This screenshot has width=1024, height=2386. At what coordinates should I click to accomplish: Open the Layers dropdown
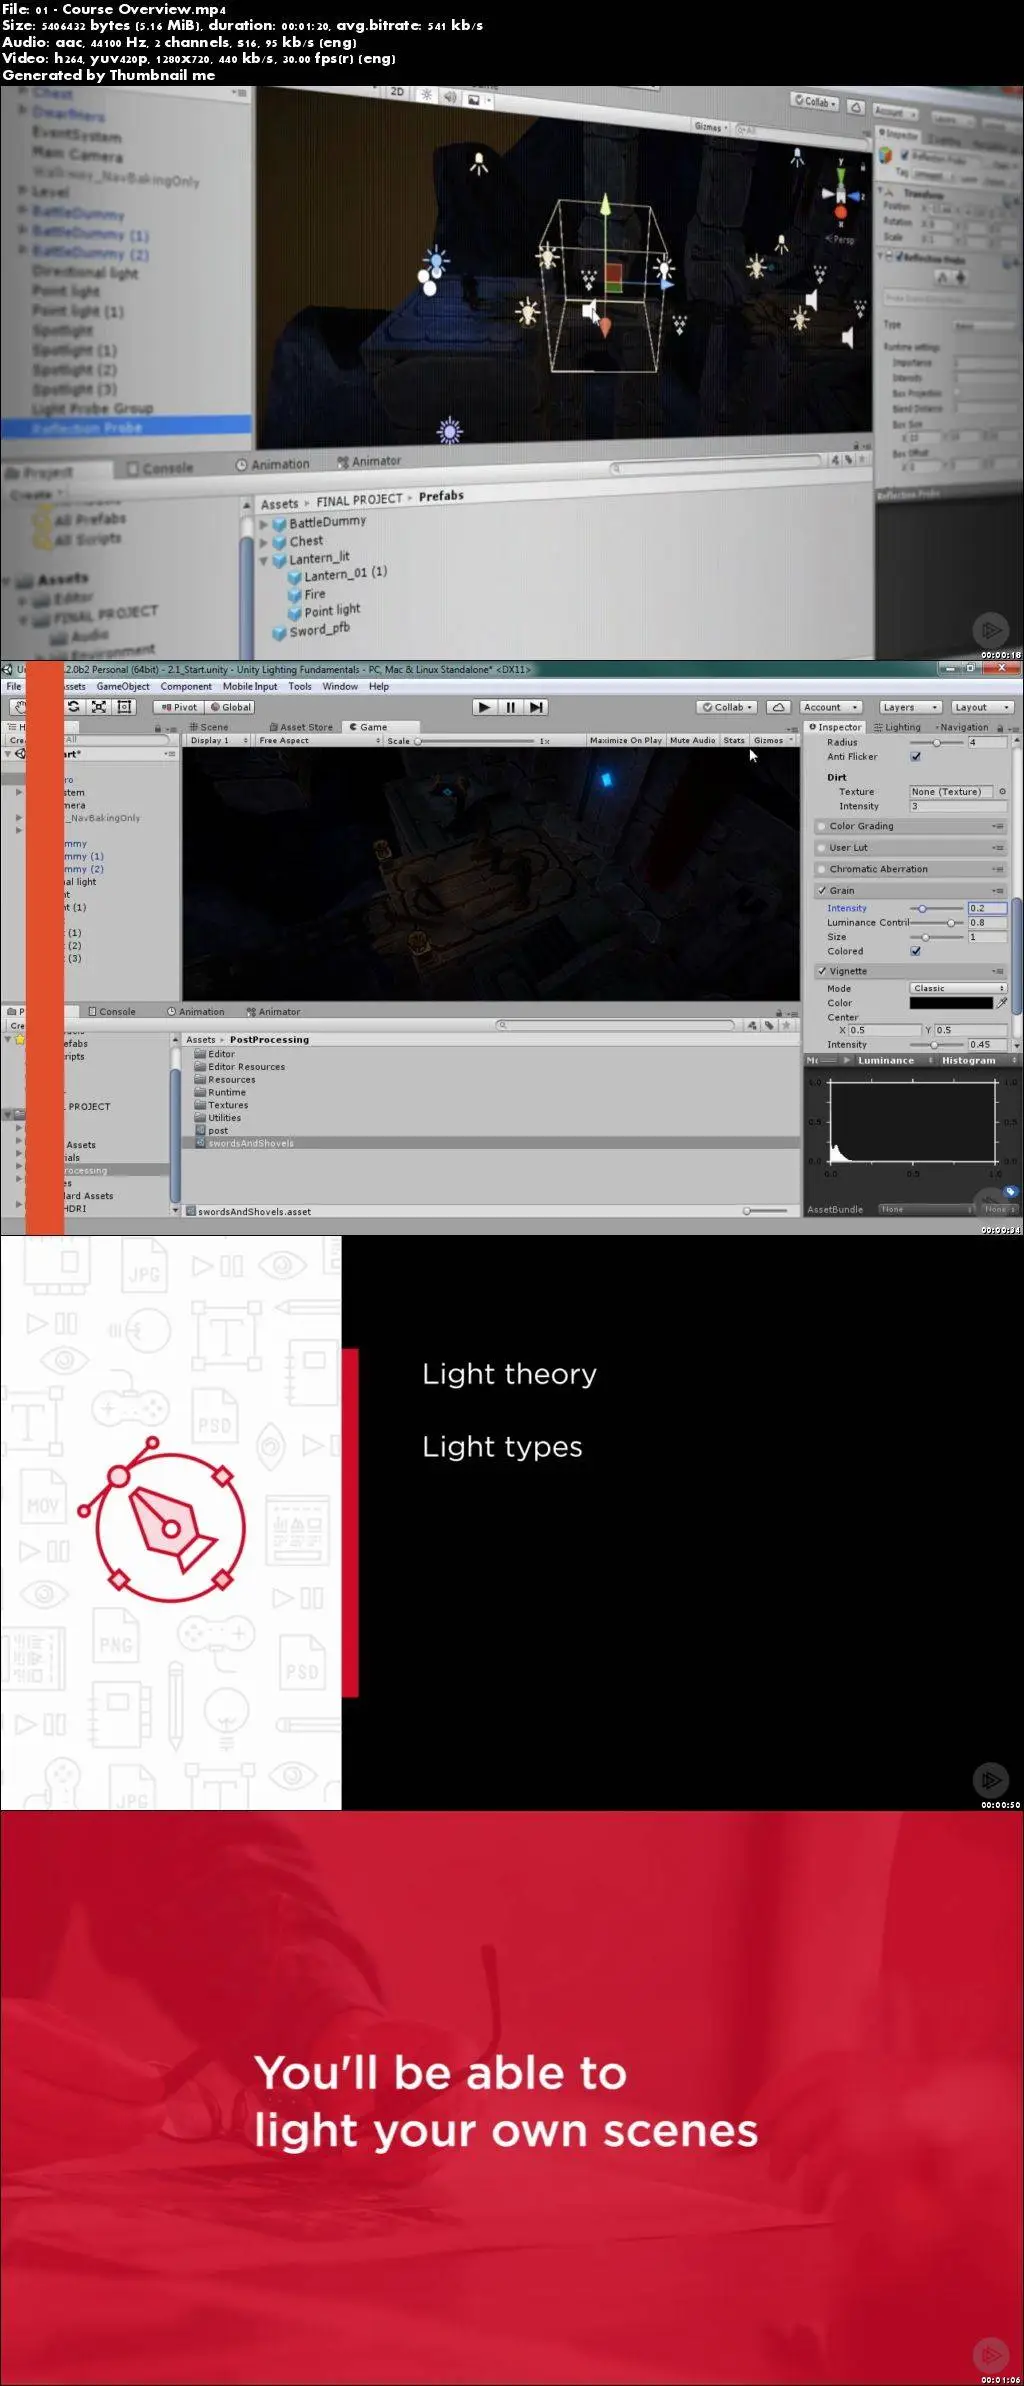910,707
